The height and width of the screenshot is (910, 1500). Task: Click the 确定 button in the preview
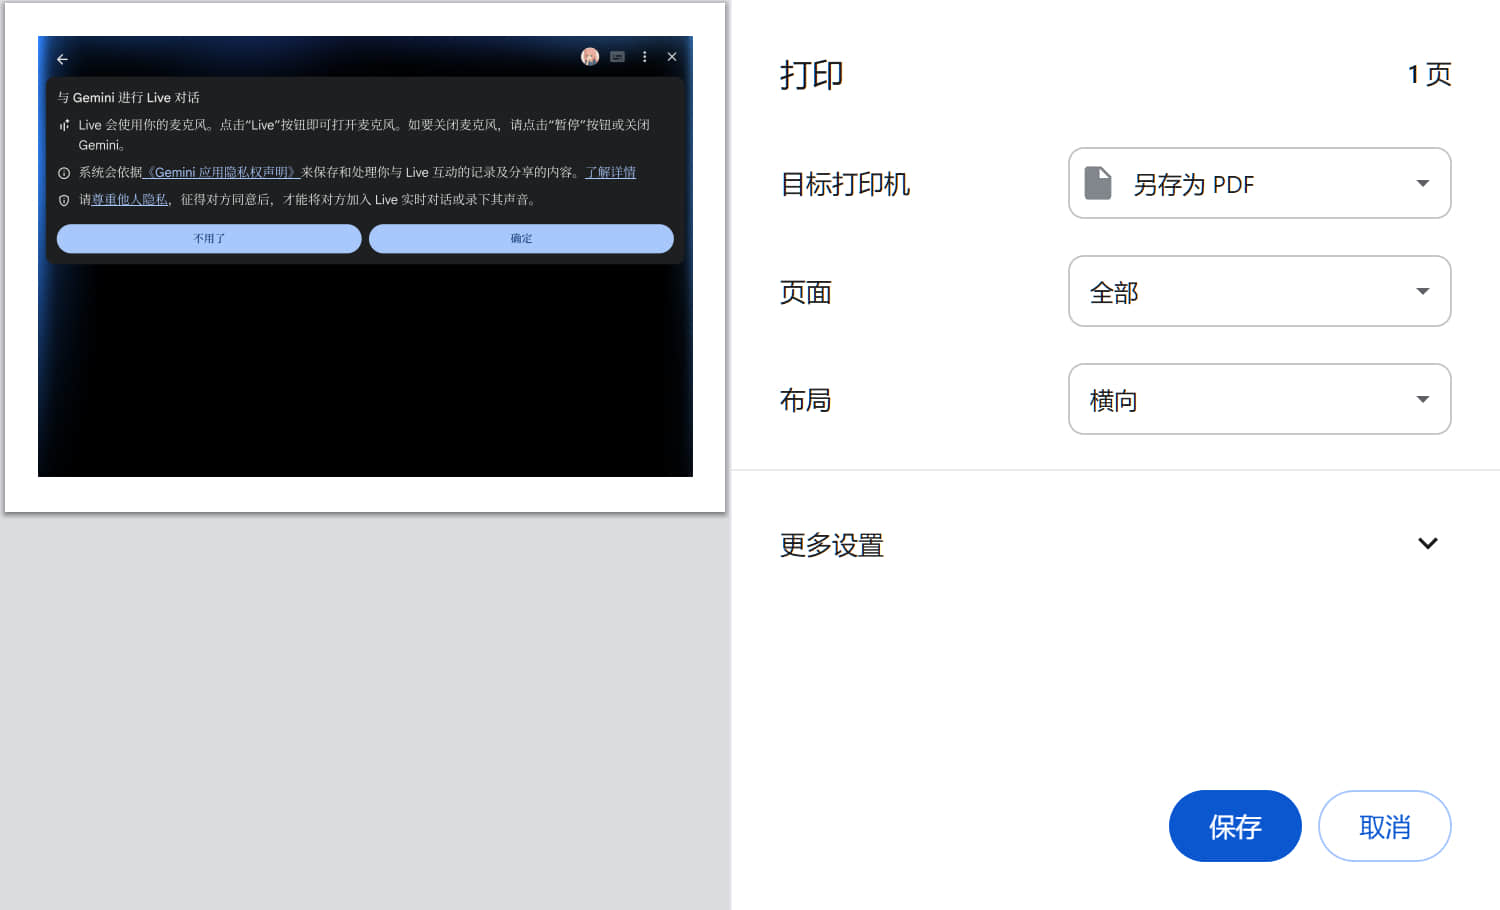(x=521, y=238)
